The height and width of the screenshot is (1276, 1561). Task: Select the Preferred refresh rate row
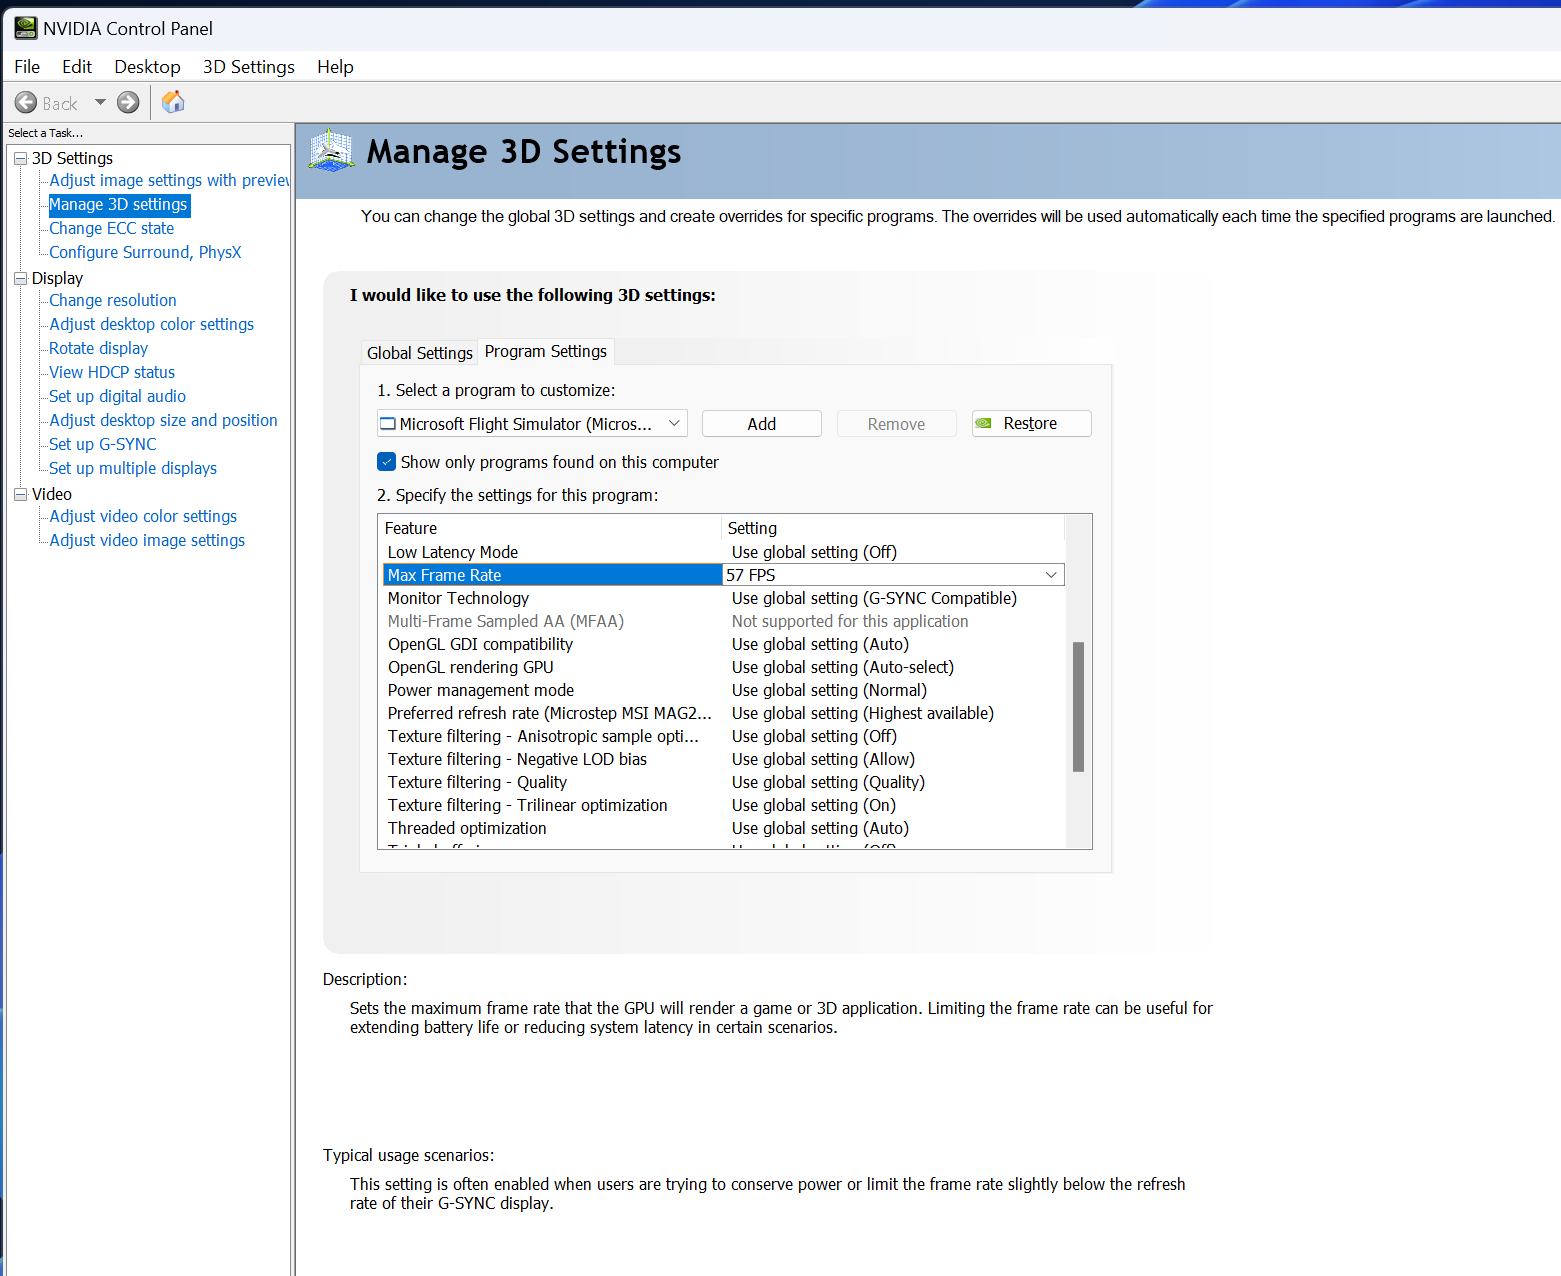724,713
